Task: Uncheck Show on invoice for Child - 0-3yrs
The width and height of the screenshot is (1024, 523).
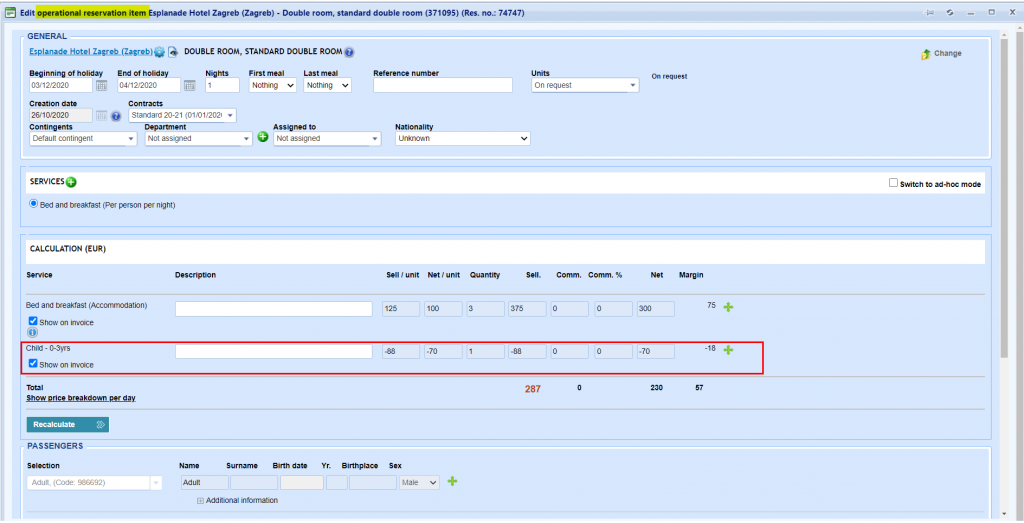Action: (33, 364)
